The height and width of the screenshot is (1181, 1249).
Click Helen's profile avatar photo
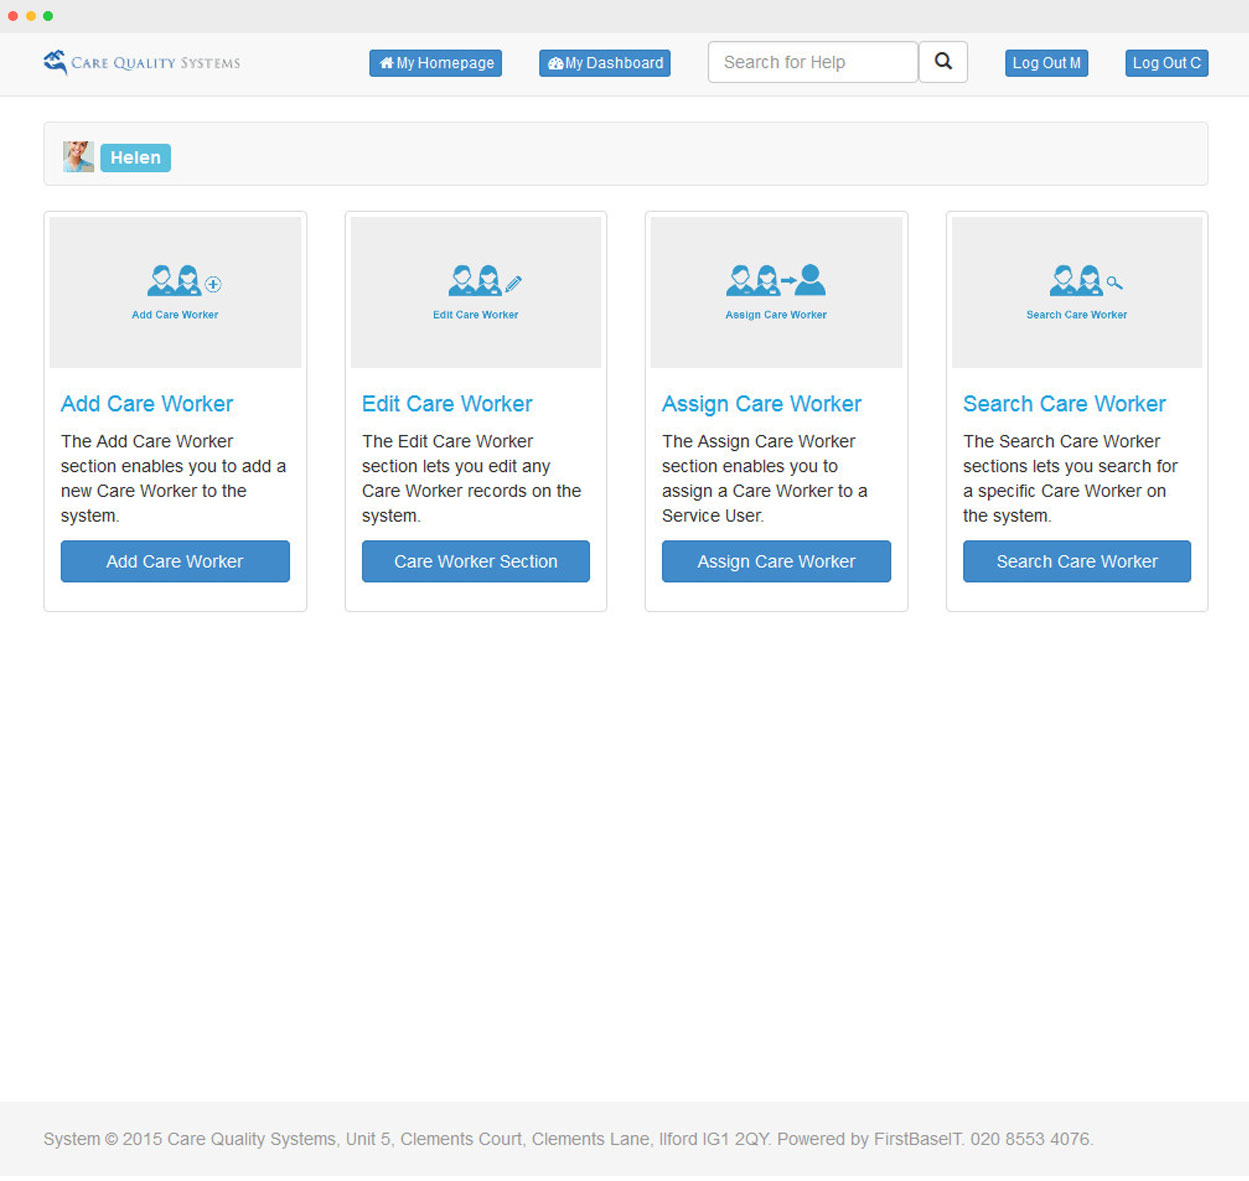78,157
